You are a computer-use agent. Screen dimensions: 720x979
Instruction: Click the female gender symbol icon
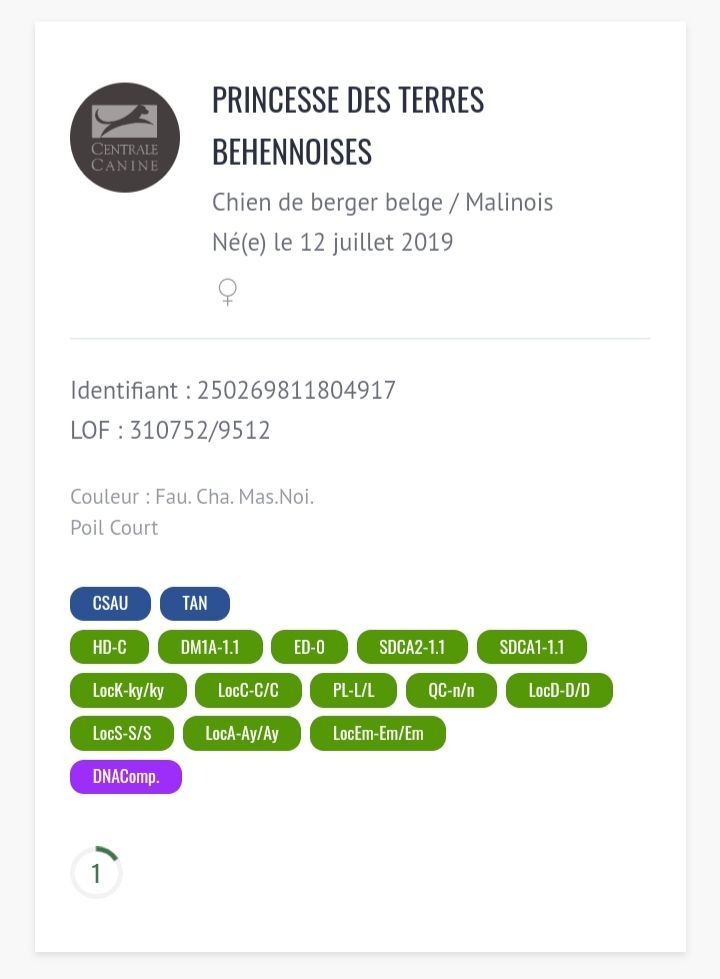[x=228, y=292]
